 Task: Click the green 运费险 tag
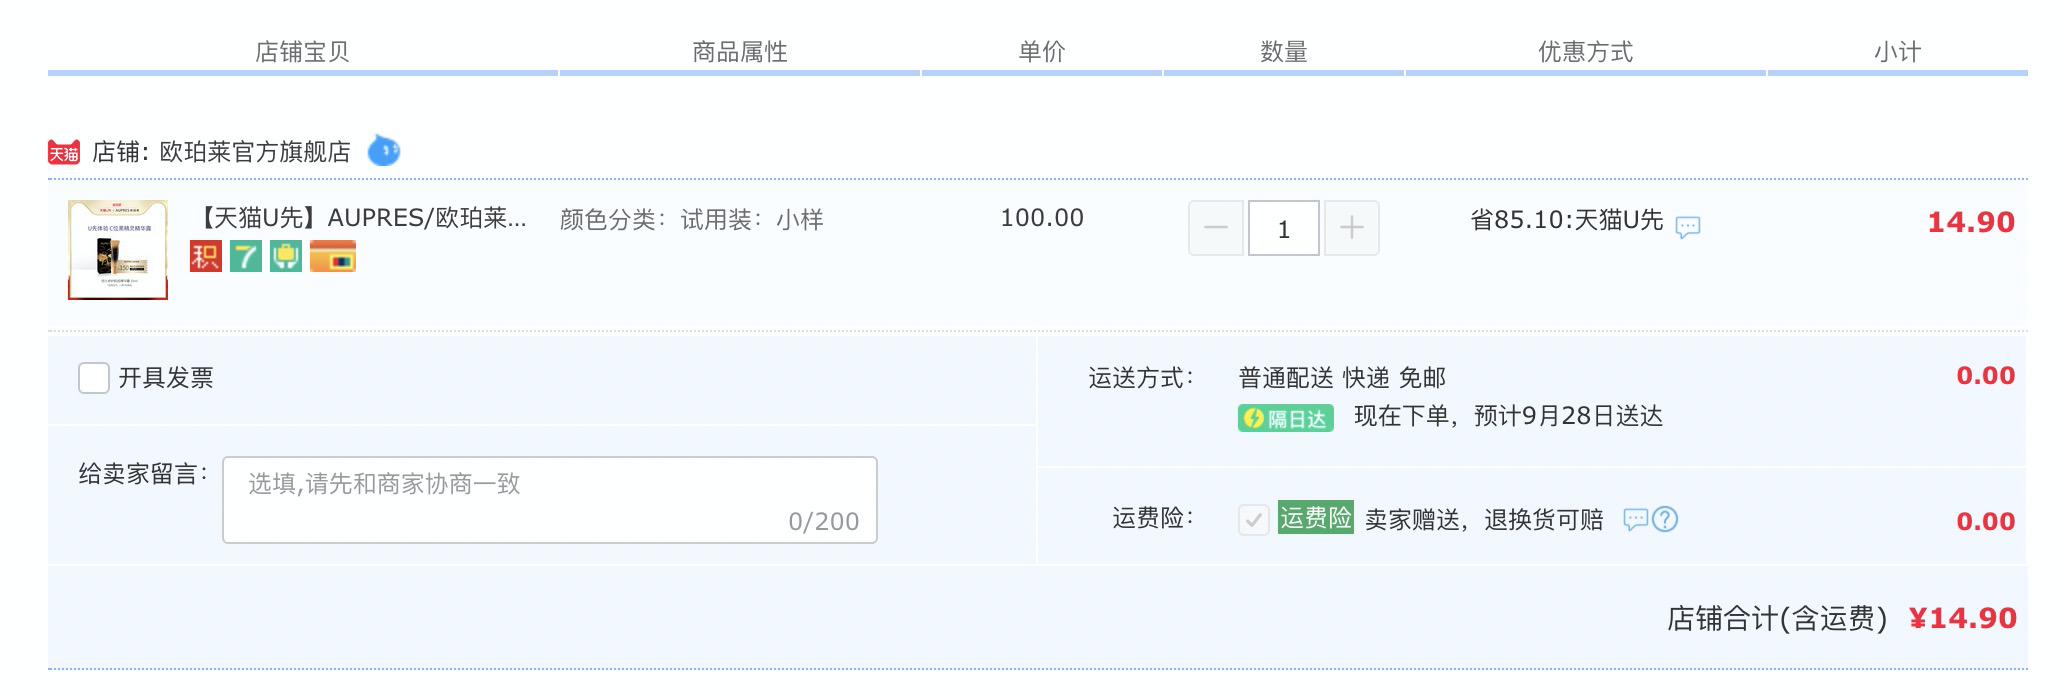coord(1316,517)
